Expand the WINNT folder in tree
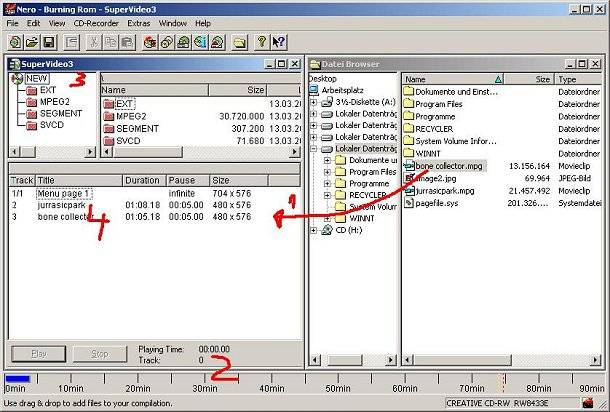 [x=327, y=219]
